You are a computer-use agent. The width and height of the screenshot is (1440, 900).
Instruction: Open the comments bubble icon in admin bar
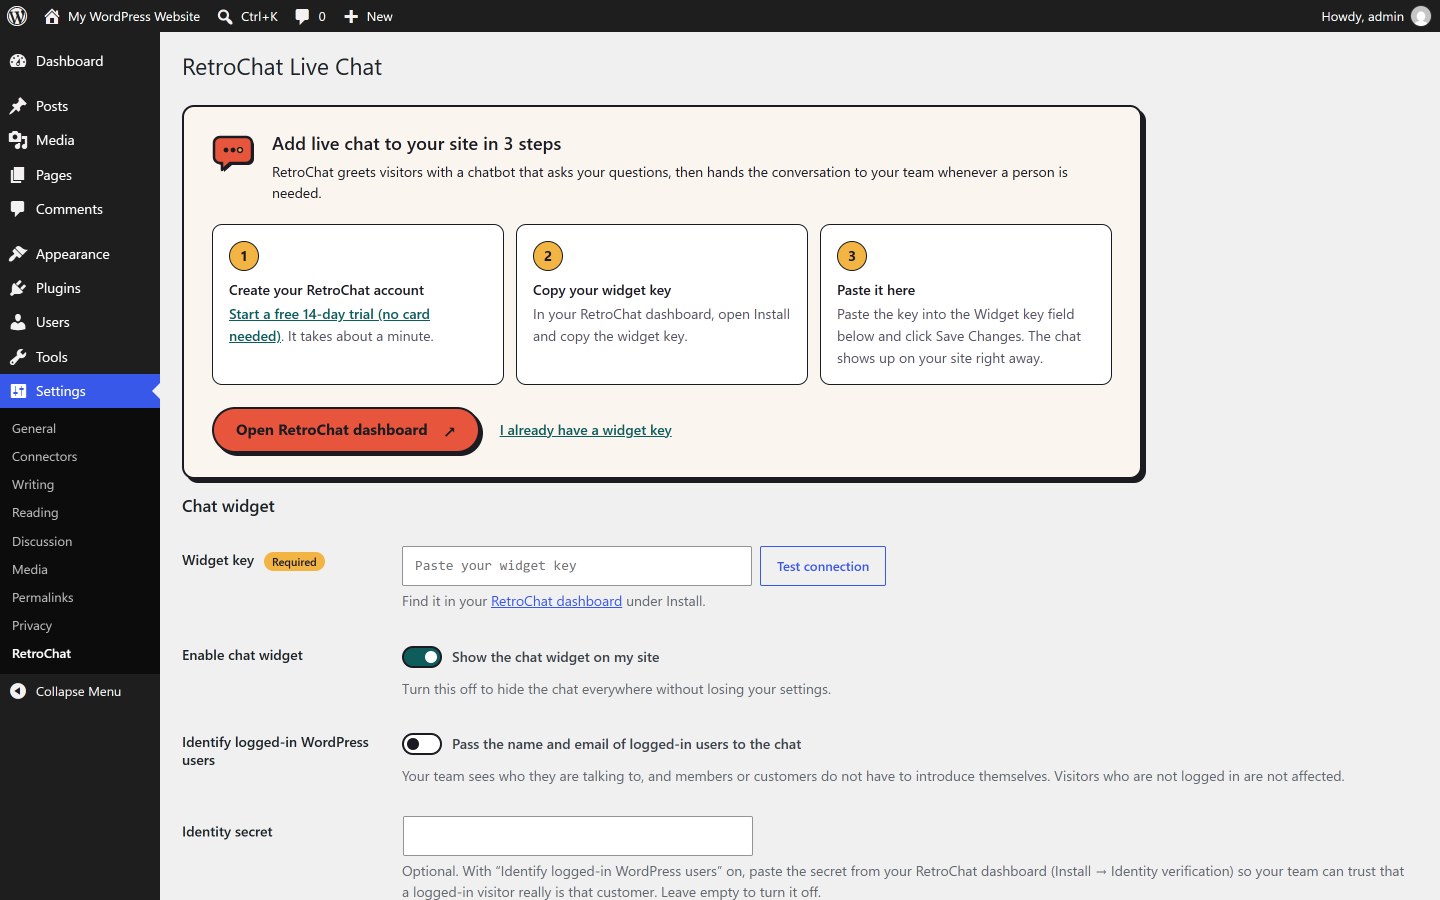click(x=302, y=16)
